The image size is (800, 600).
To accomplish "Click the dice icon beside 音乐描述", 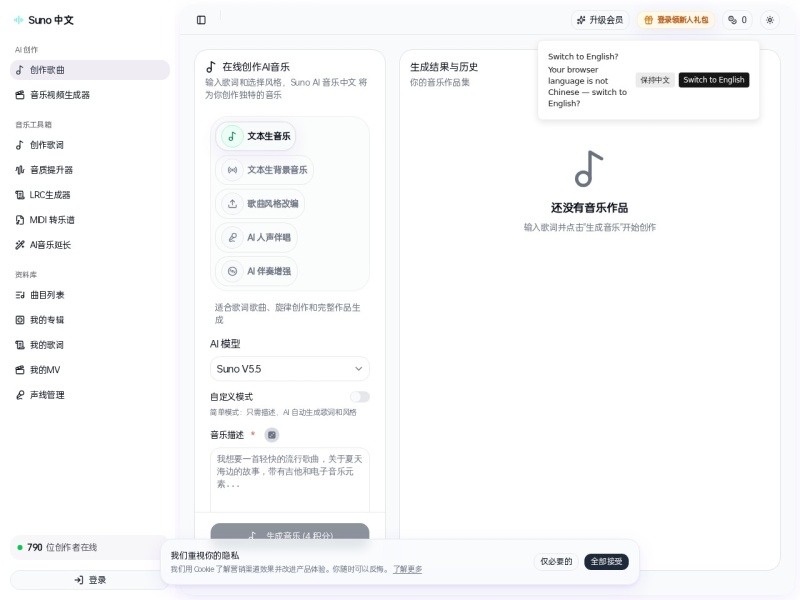I will pyautogui.click(x=272, y=435).
